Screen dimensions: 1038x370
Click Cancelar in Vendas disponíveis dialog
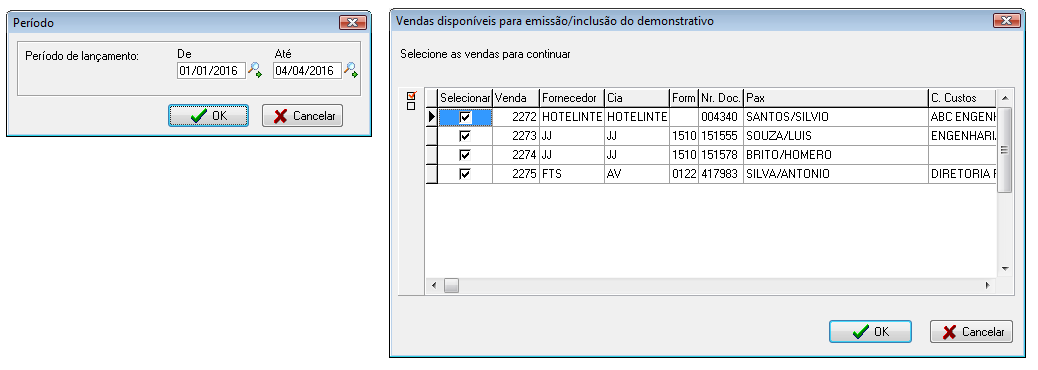[971, 332]
